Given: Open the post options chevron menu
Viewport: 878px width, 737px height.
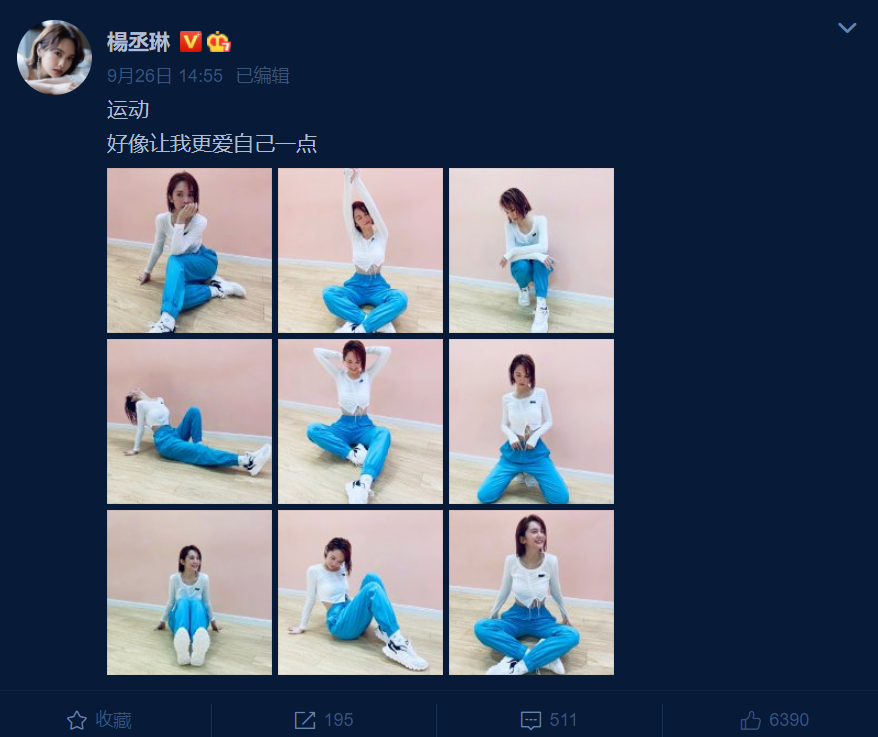Looking at the screenshot, I should click(x=847, y=27).
